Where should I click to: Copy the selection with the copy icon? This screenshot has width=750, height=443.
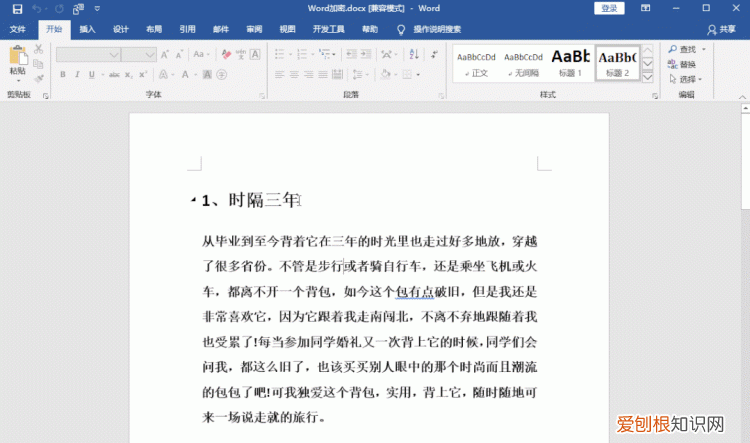click(x=39, y=64)
